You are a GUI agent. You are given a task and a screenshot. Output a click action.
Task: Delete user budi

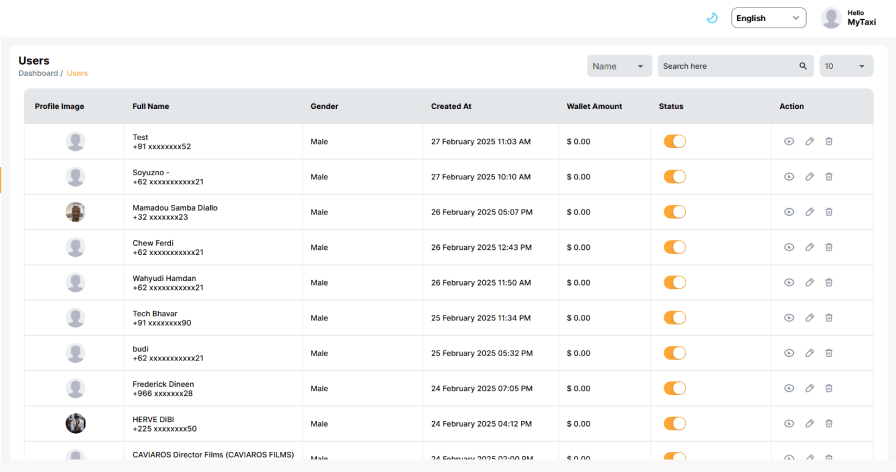tap(829, 353)
